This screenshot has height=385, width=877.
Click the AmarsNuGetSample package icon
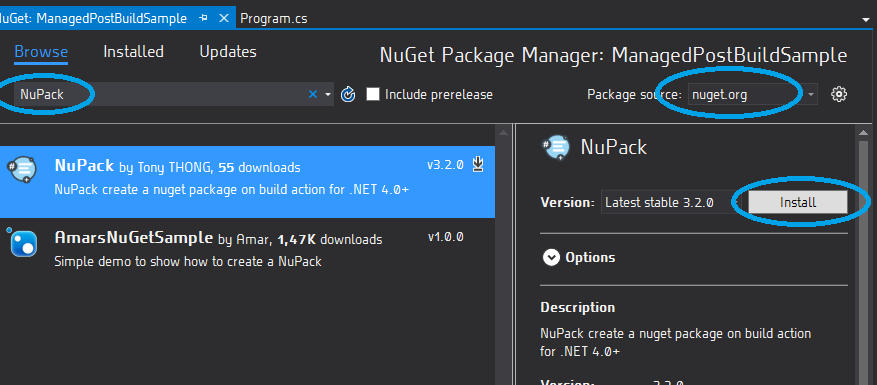pyautogui.click(x=22, y=242)
